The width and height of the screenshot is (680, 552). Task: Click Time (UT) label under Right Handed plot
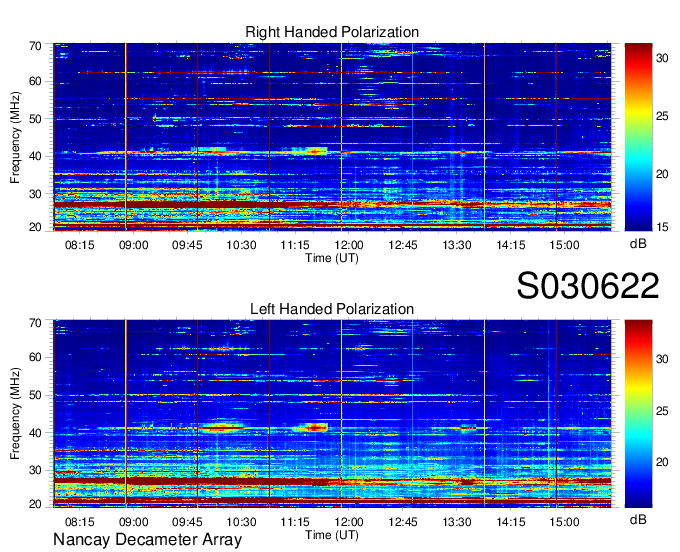point(332,258)
